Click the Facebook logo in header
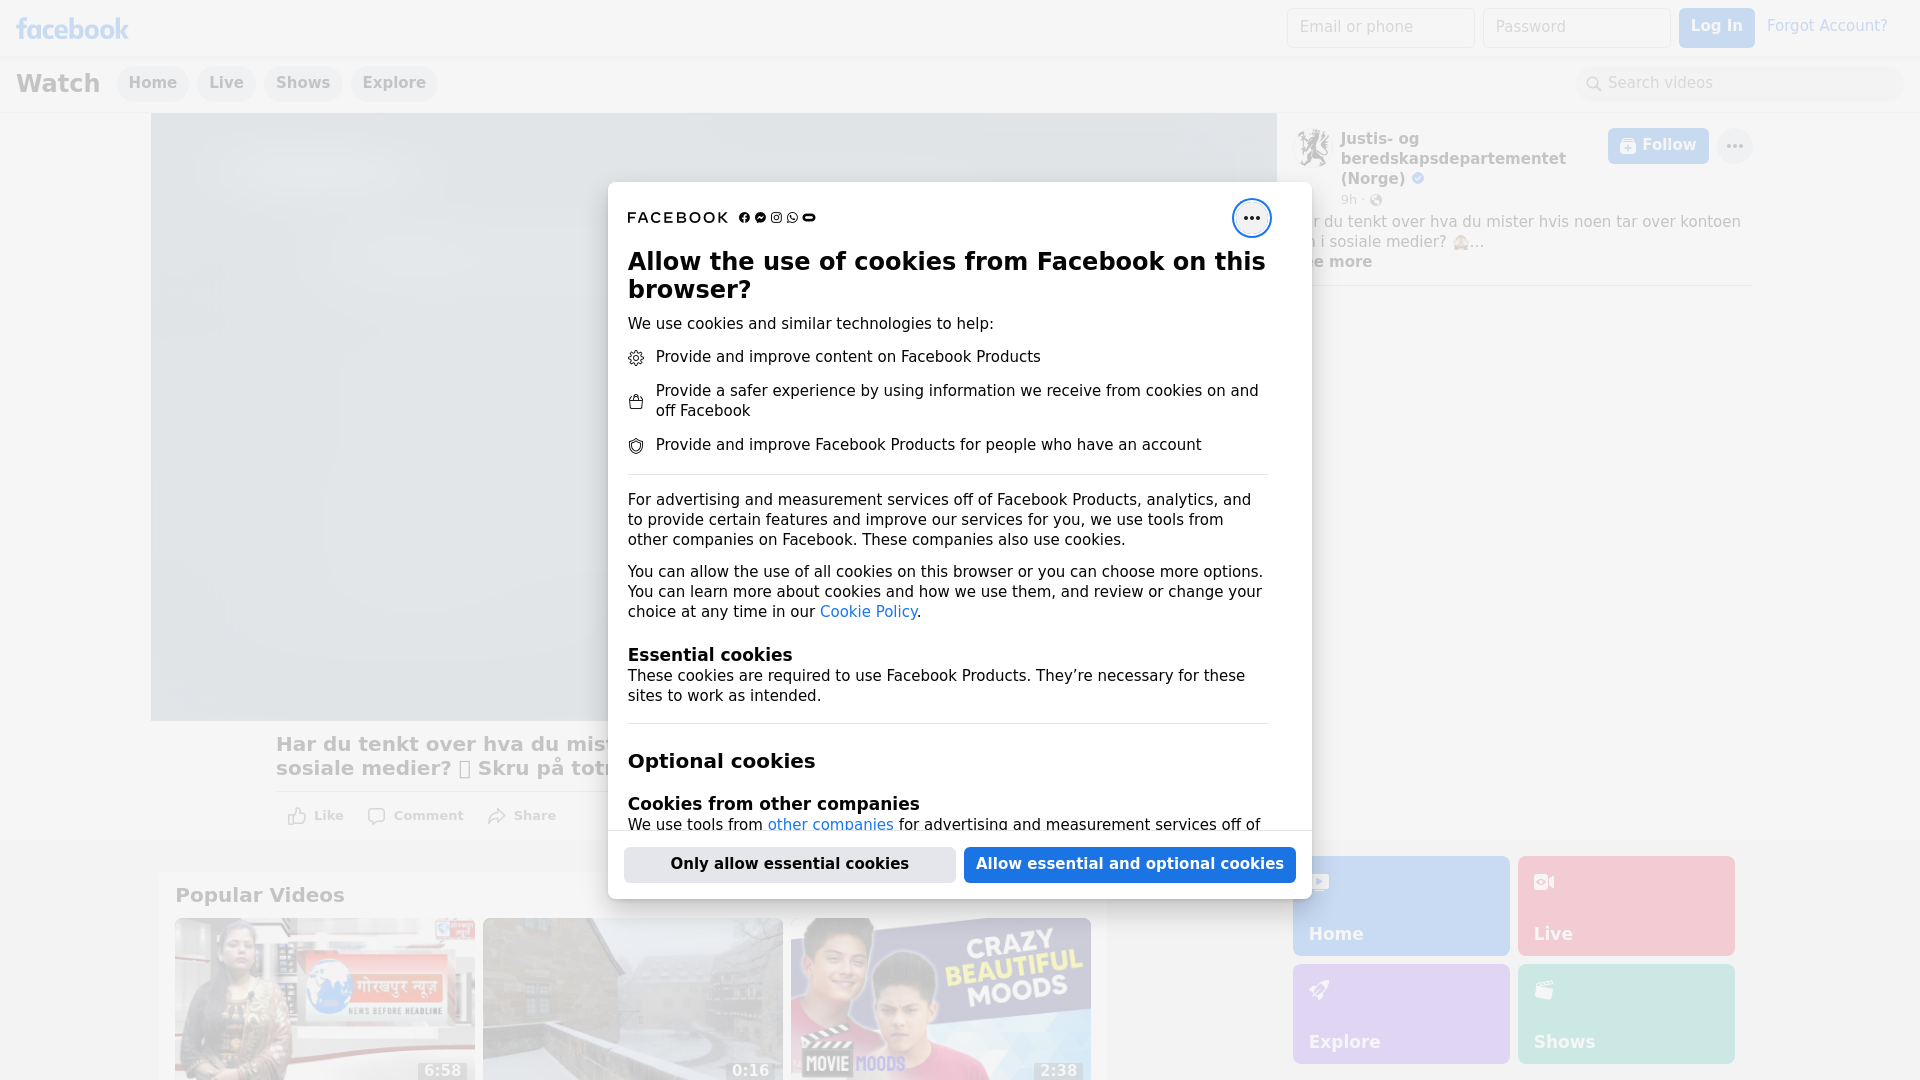Image resolution: width=1920 pixels, height=1080 pixels. click(72, 29)
